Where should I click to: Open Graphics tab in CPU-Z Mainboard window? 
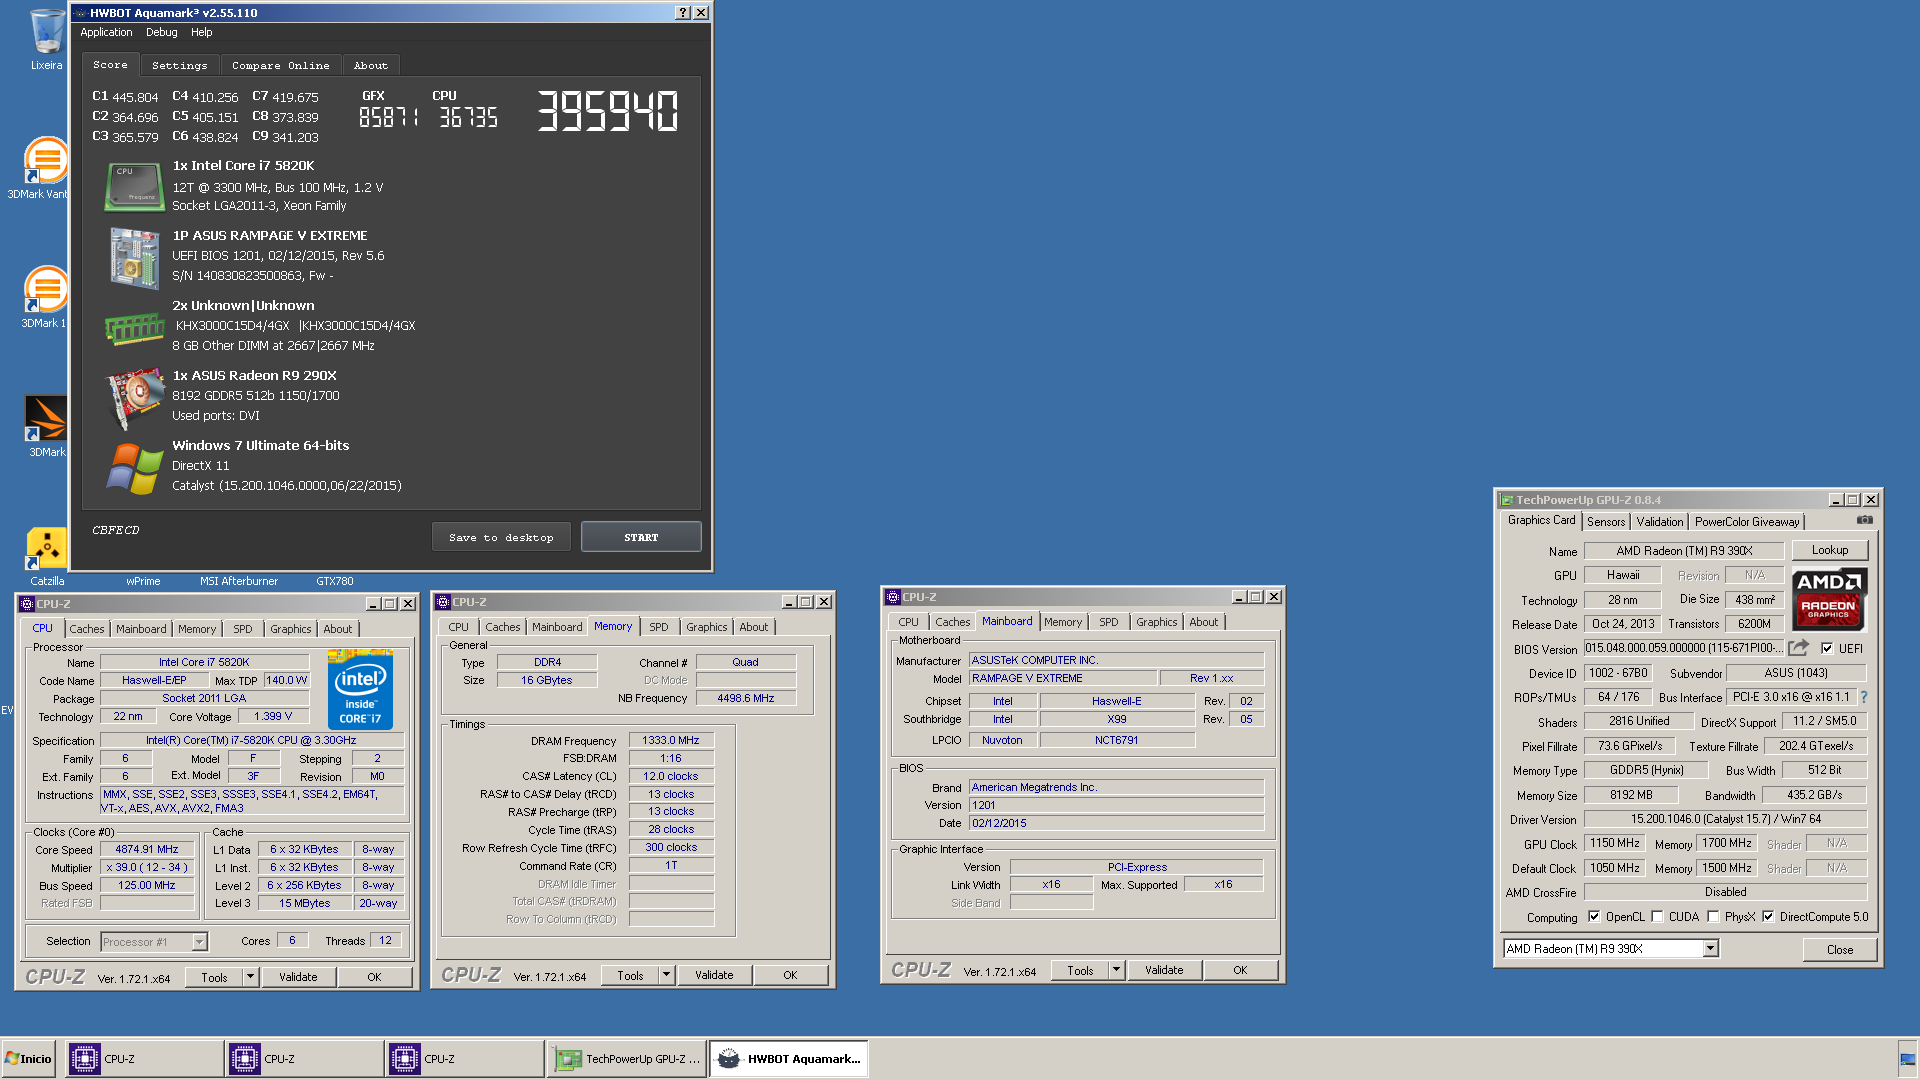pos(1157,622)
